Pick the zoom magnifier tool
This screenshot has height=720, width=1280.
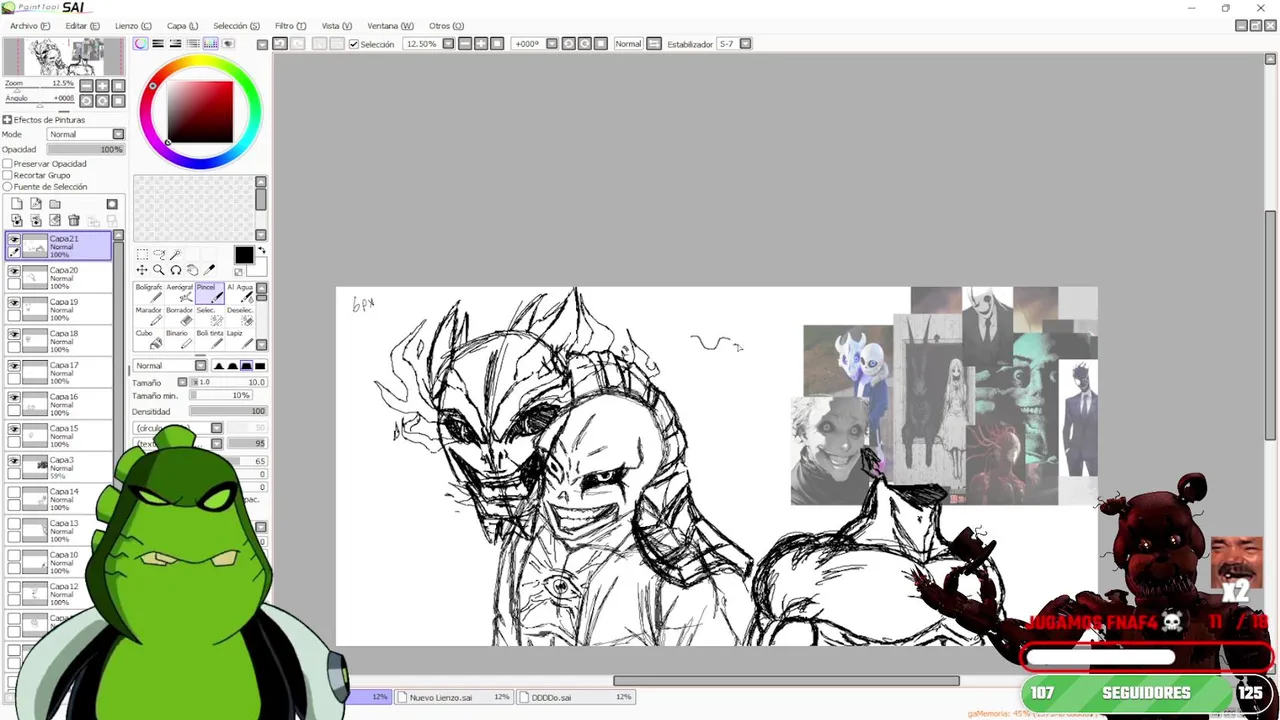click(159, 270)
